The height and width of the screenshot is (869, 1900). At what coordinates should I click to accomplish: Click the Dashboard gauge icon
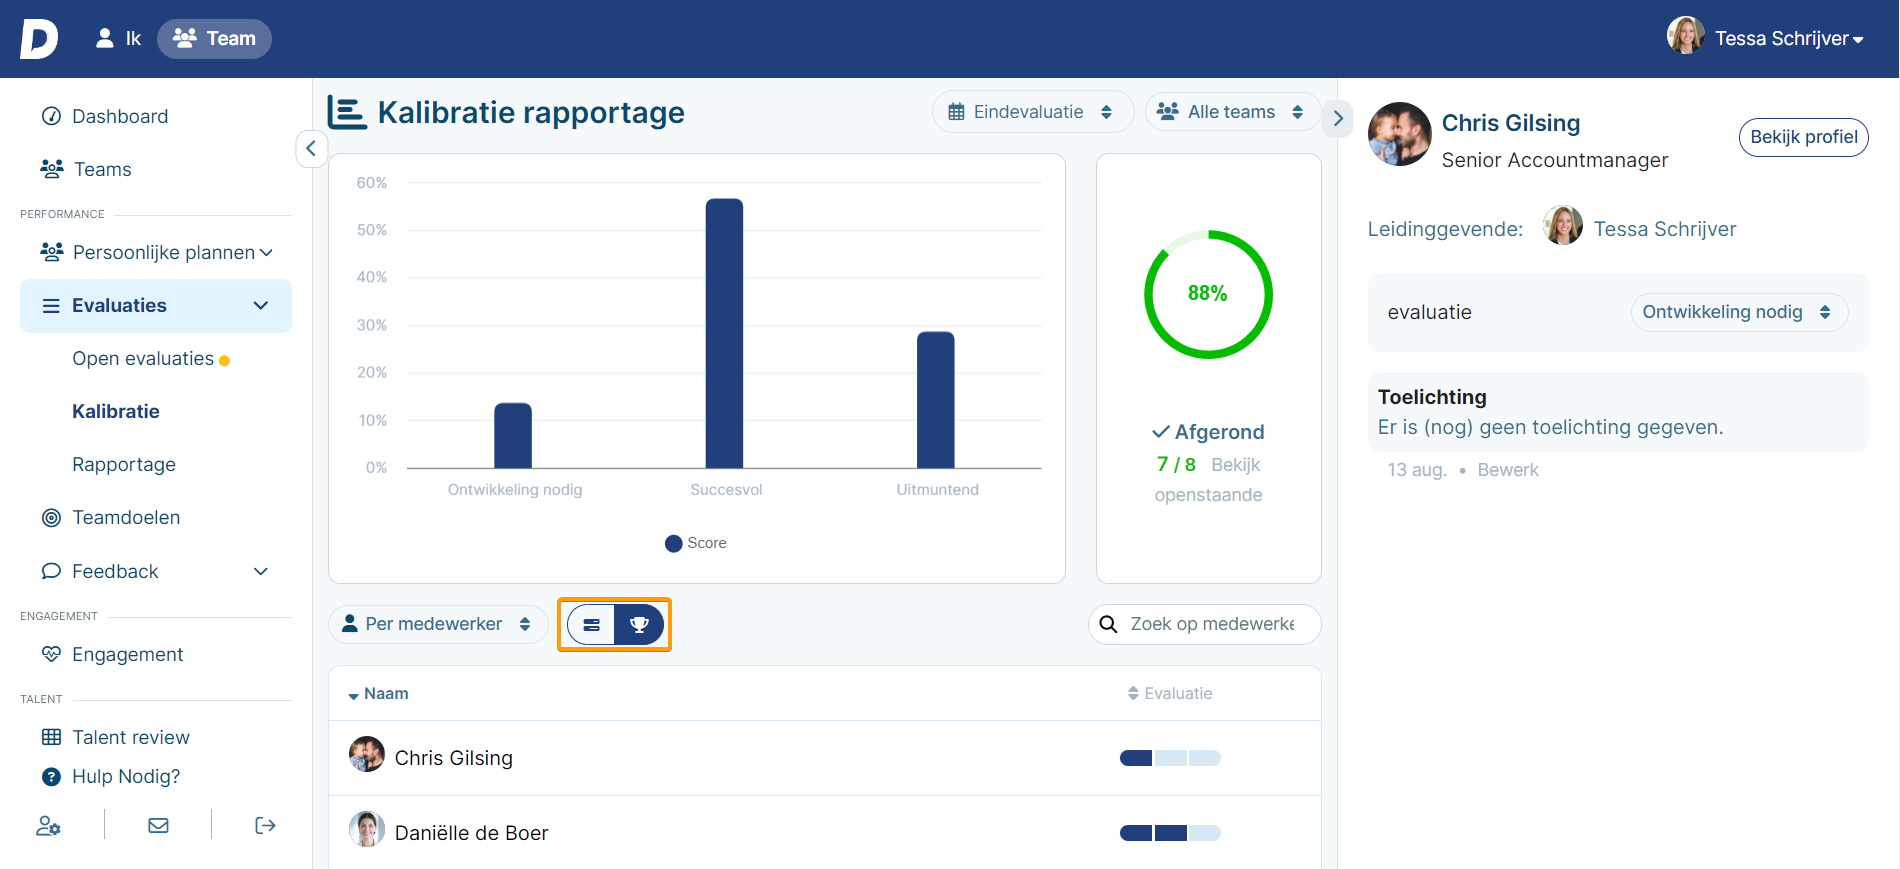point(51,116)
